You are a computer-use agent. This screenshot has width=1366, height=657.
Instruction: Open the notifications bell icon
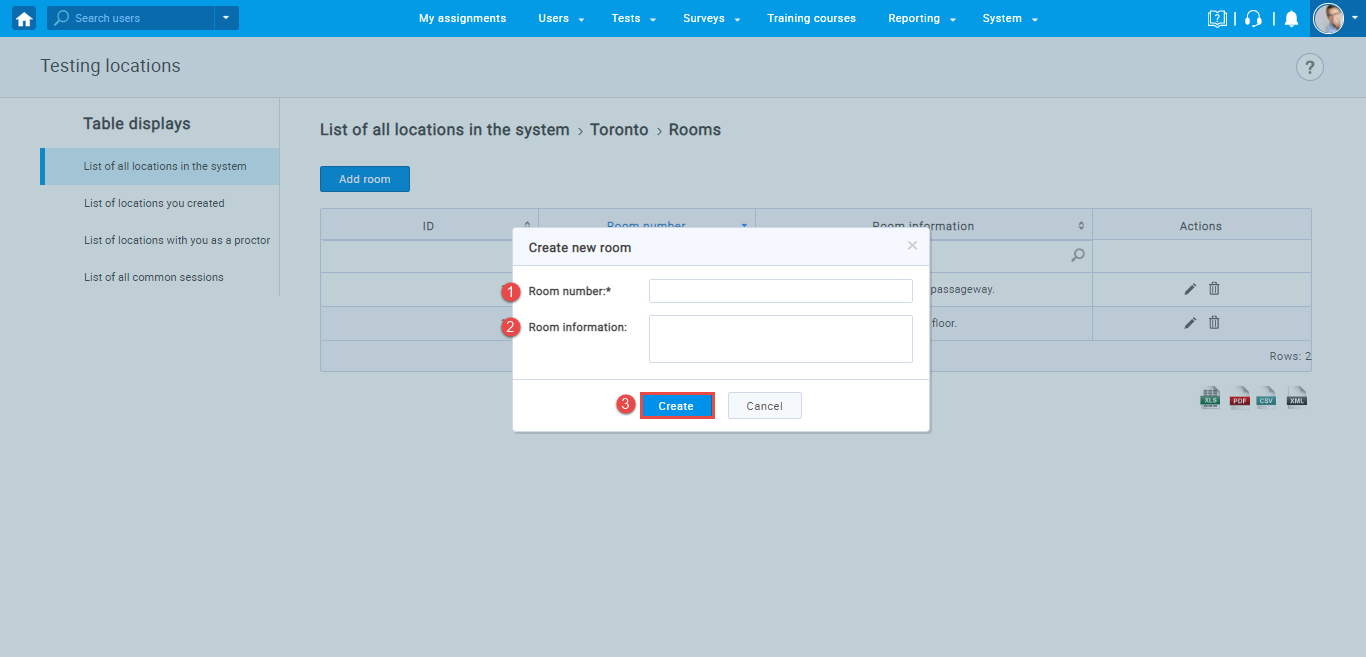pyautogui.click(x=1291, y=18)
